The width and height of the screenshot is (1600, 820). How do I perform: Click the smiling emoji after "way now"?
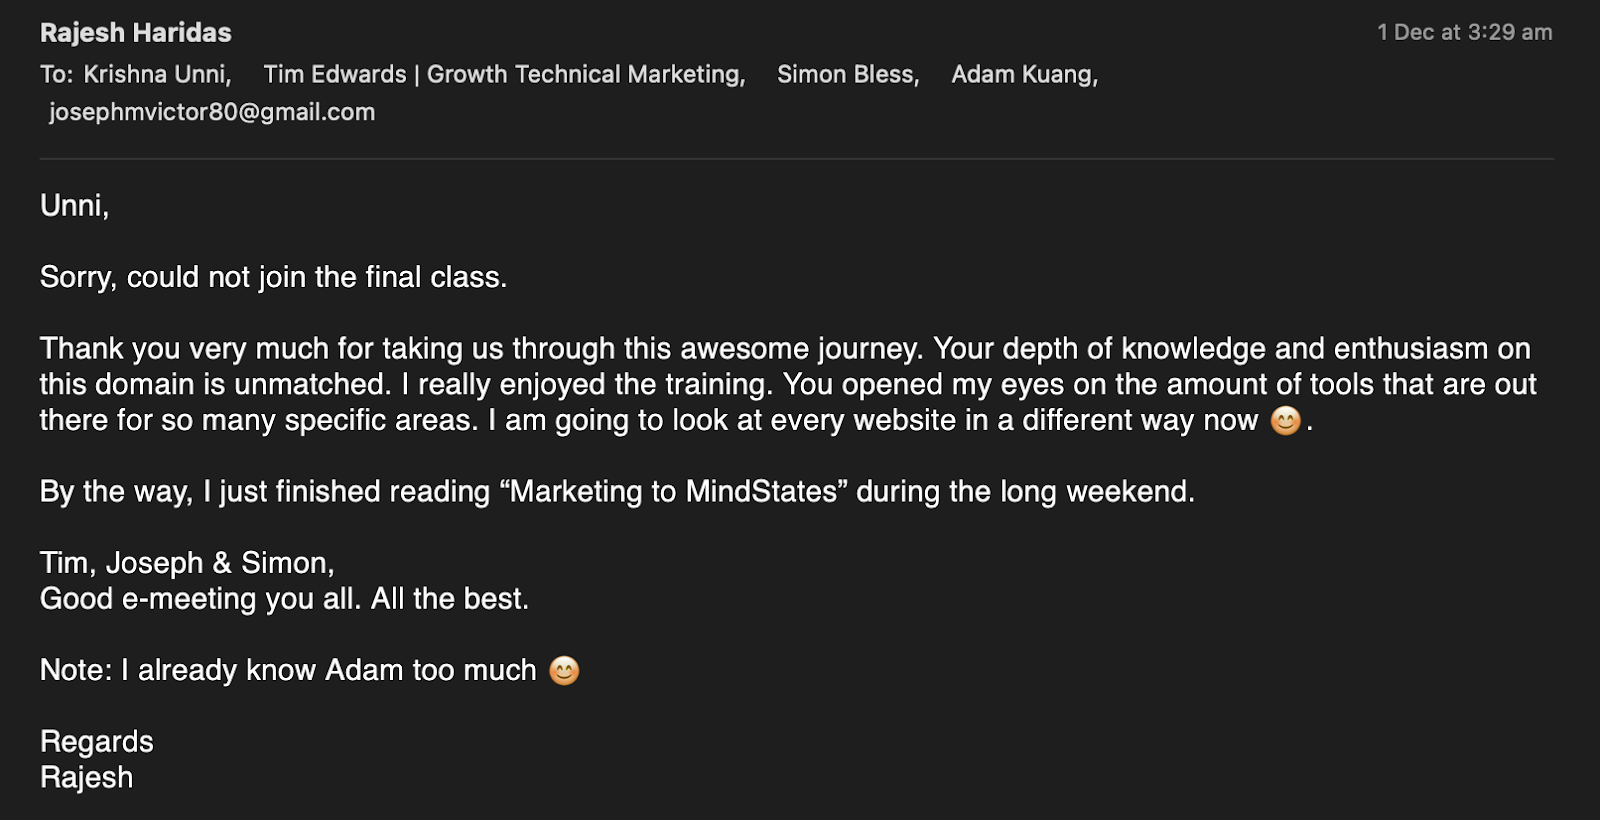(1285, 421)
